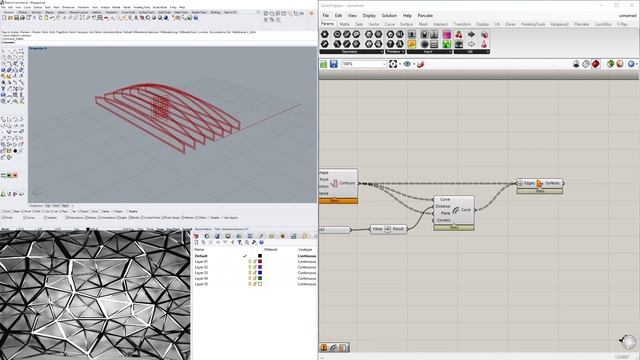This screenshot has width=640, height=360.
Task: Open the Pancake menu in Grasshopper
Action: [x=425, y=16]
